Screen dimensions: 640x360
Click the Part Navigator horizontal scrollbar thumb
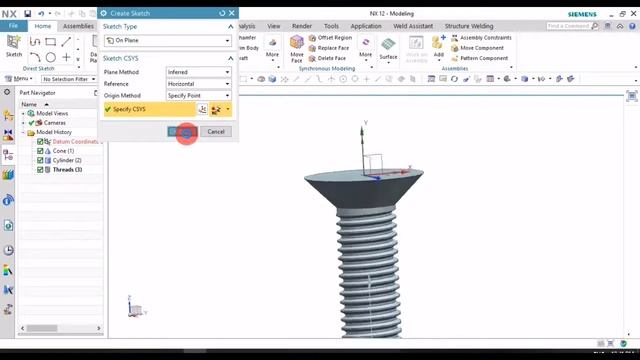tap(42, 328)
